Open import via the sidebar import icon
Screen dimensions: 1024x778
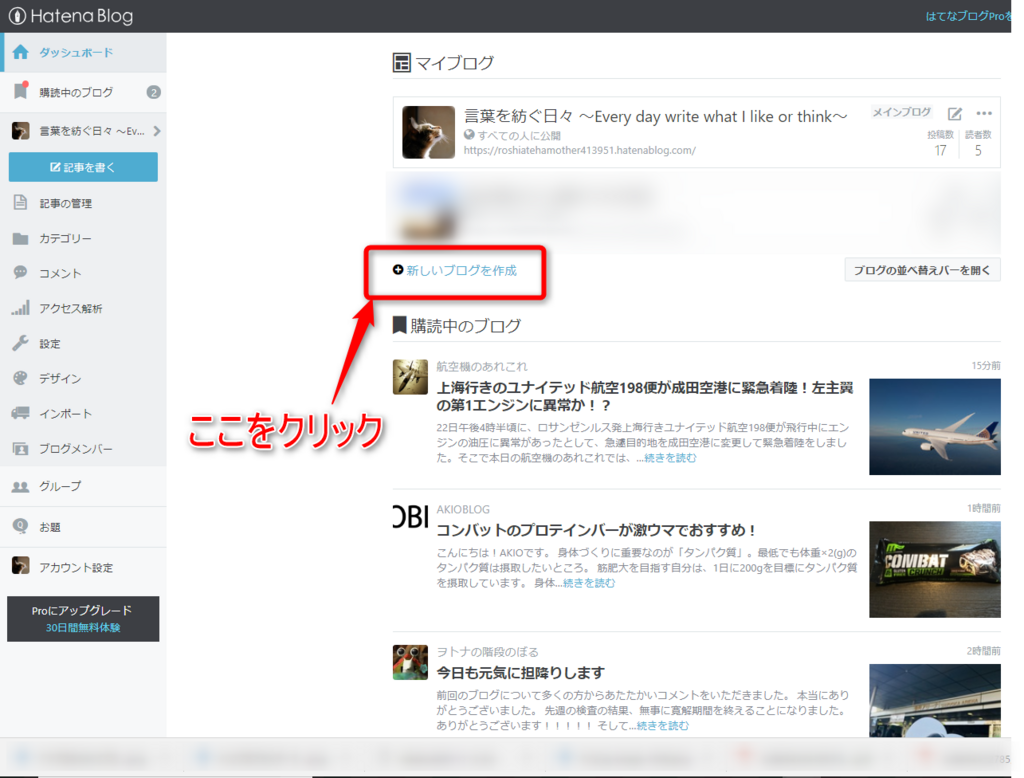coord(20,413)
